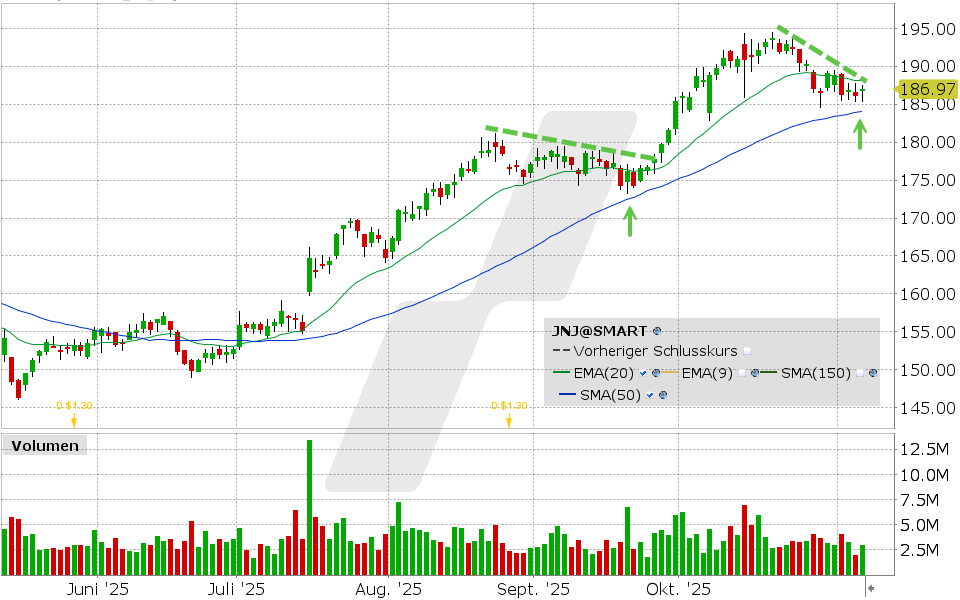Click the left scroll arrow below the volume pane

(x=871, y=588)
